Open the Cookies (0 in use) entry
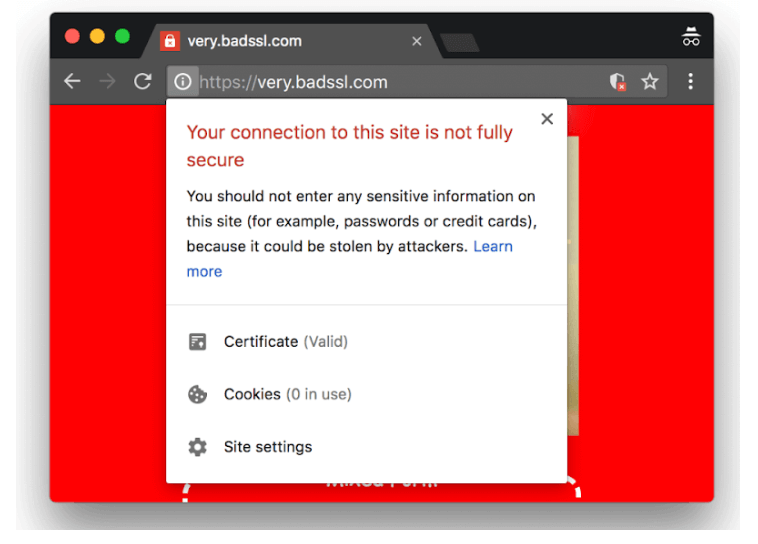Viewport: 758px width, 544px height. (287, 395)
